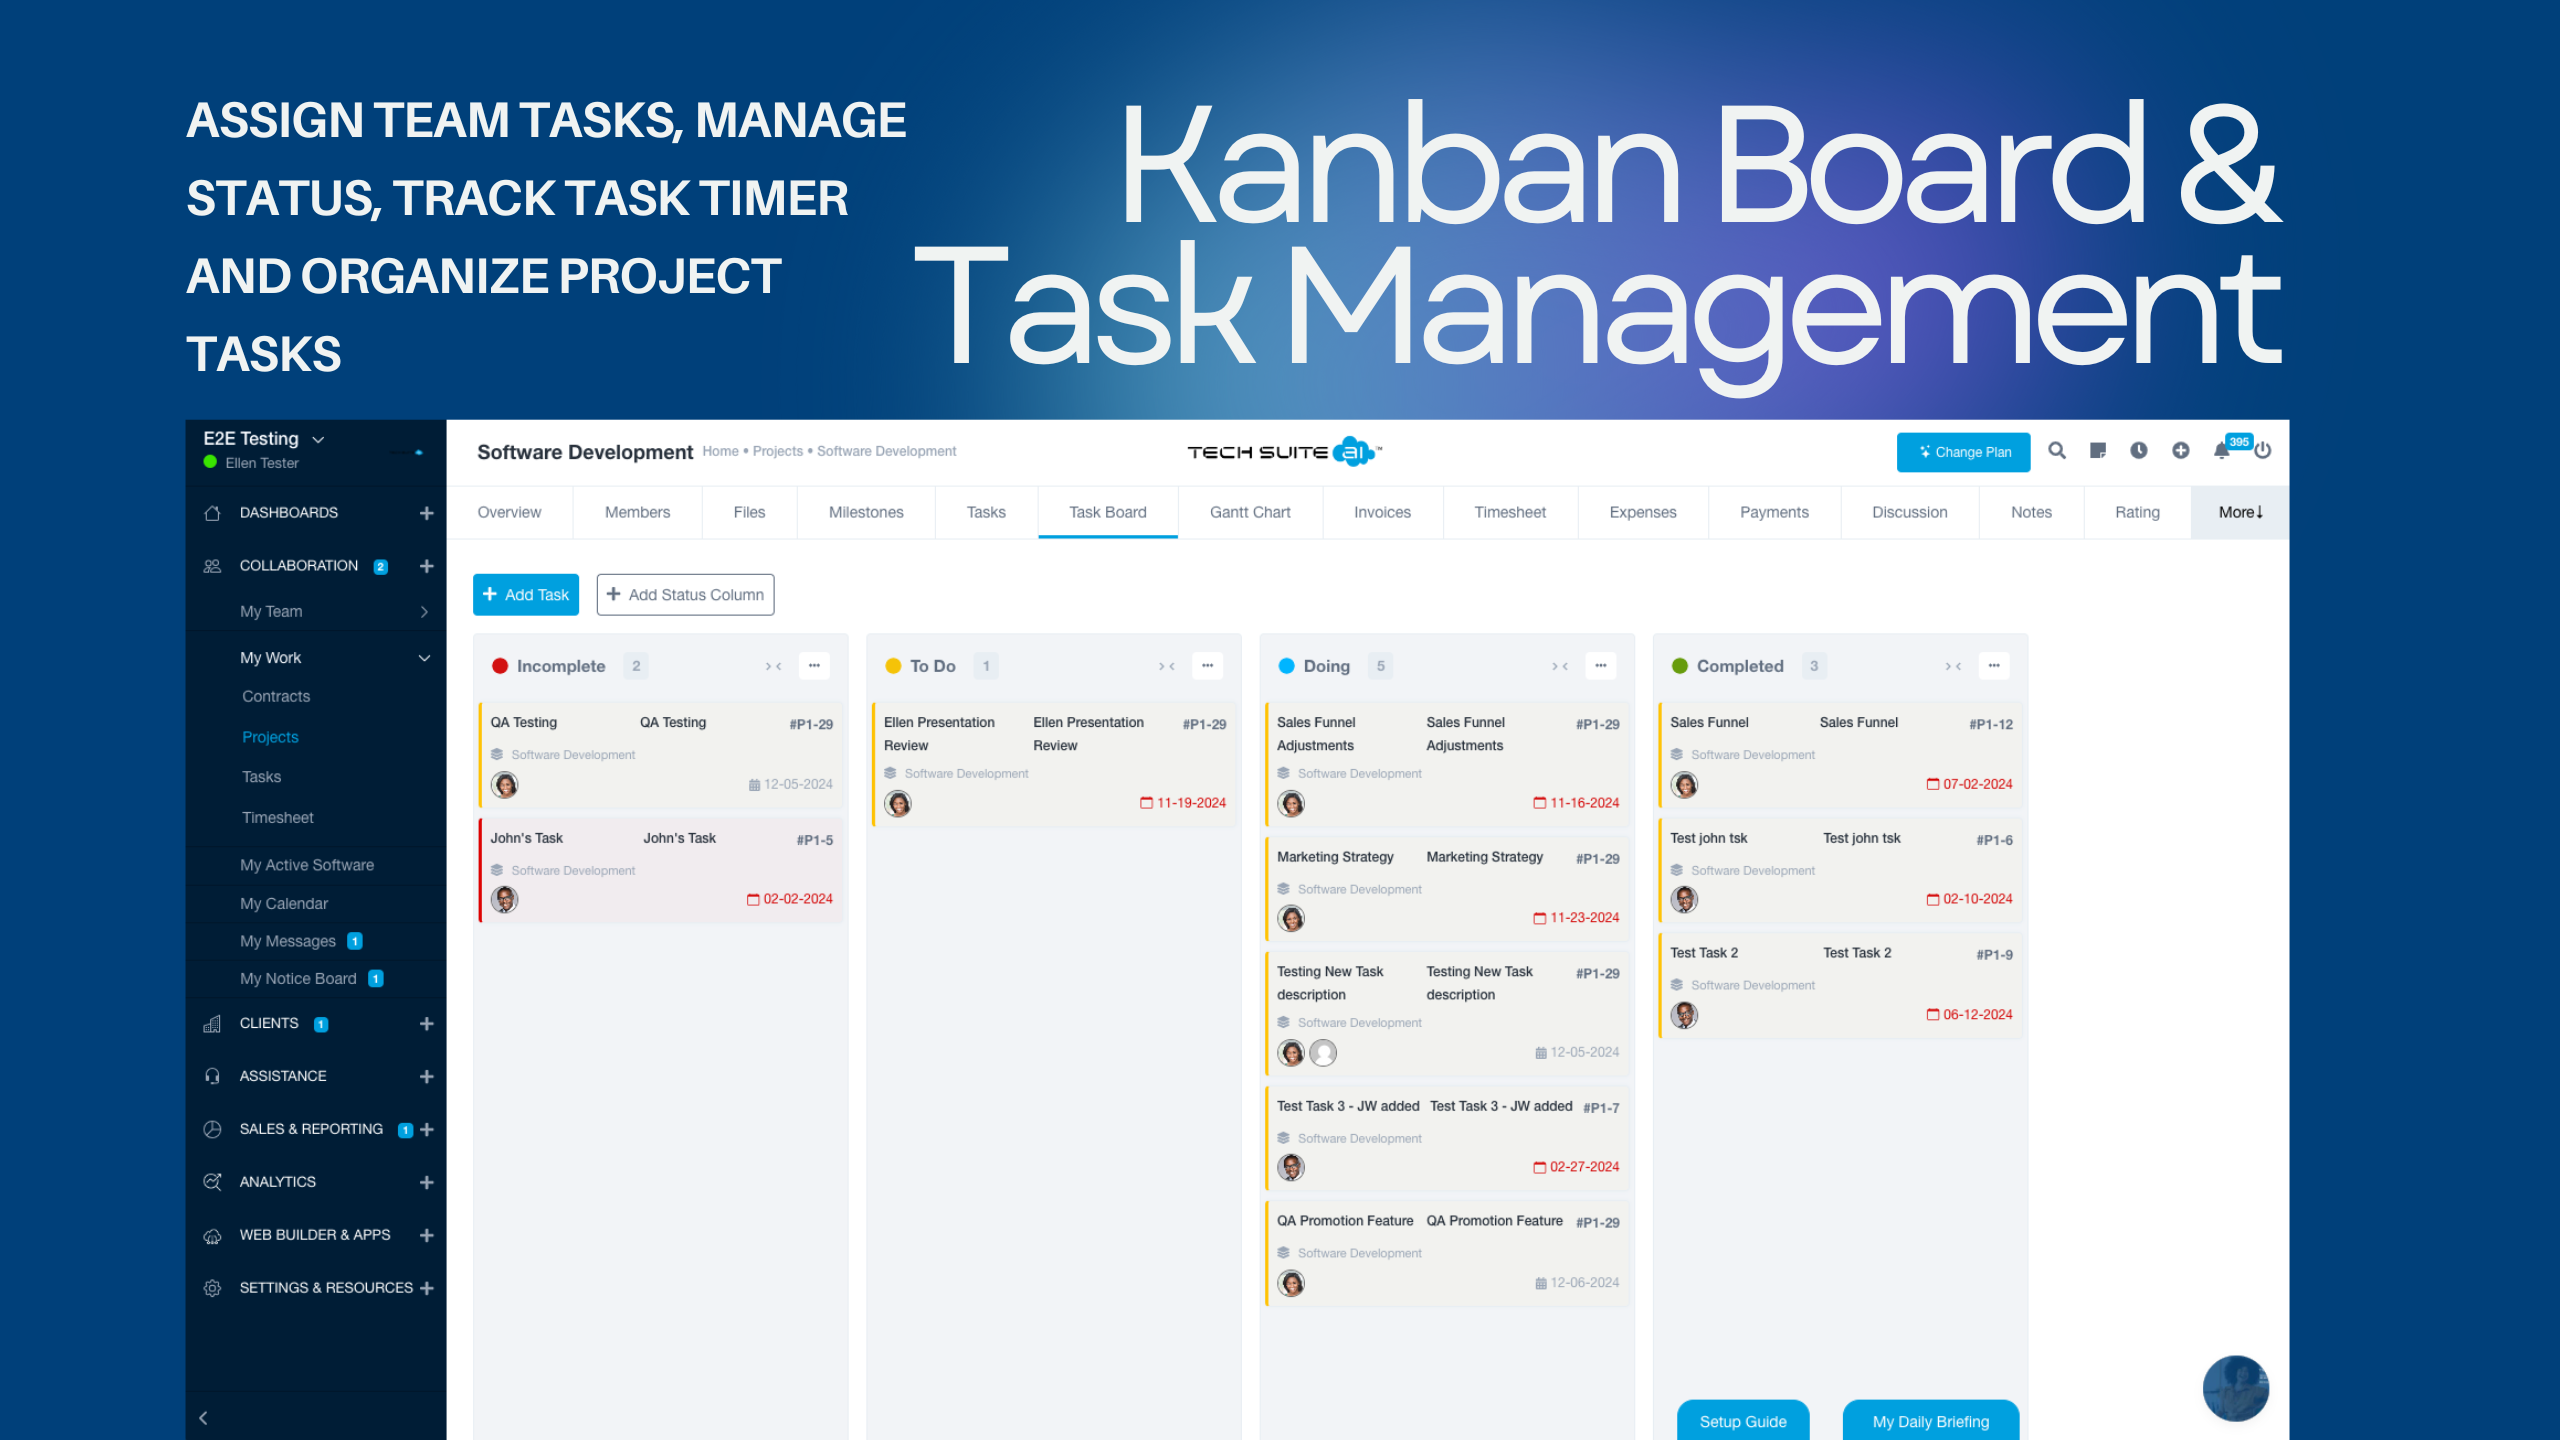Click the clock timer icon in header
The height and width of the screenshot is (1440, 2560).
(2139, 451)
